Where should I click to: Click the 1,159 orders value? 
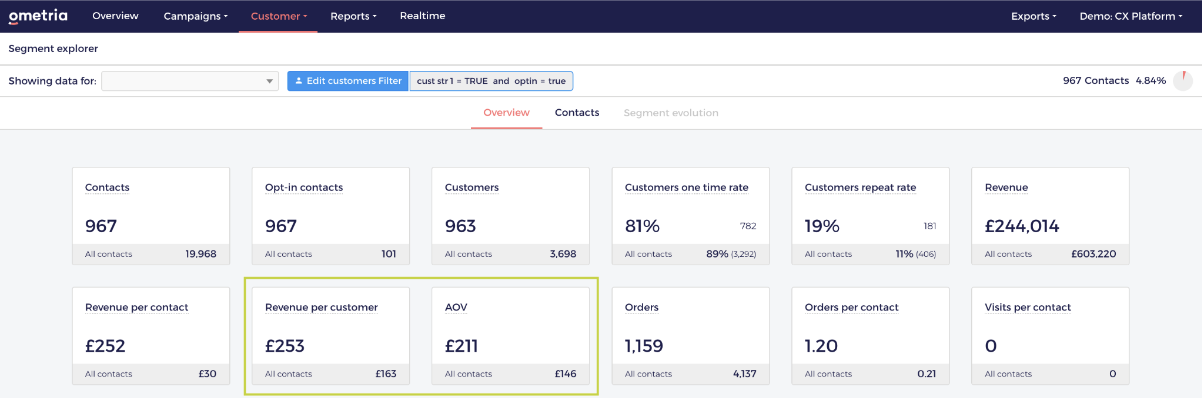(645, 346)
